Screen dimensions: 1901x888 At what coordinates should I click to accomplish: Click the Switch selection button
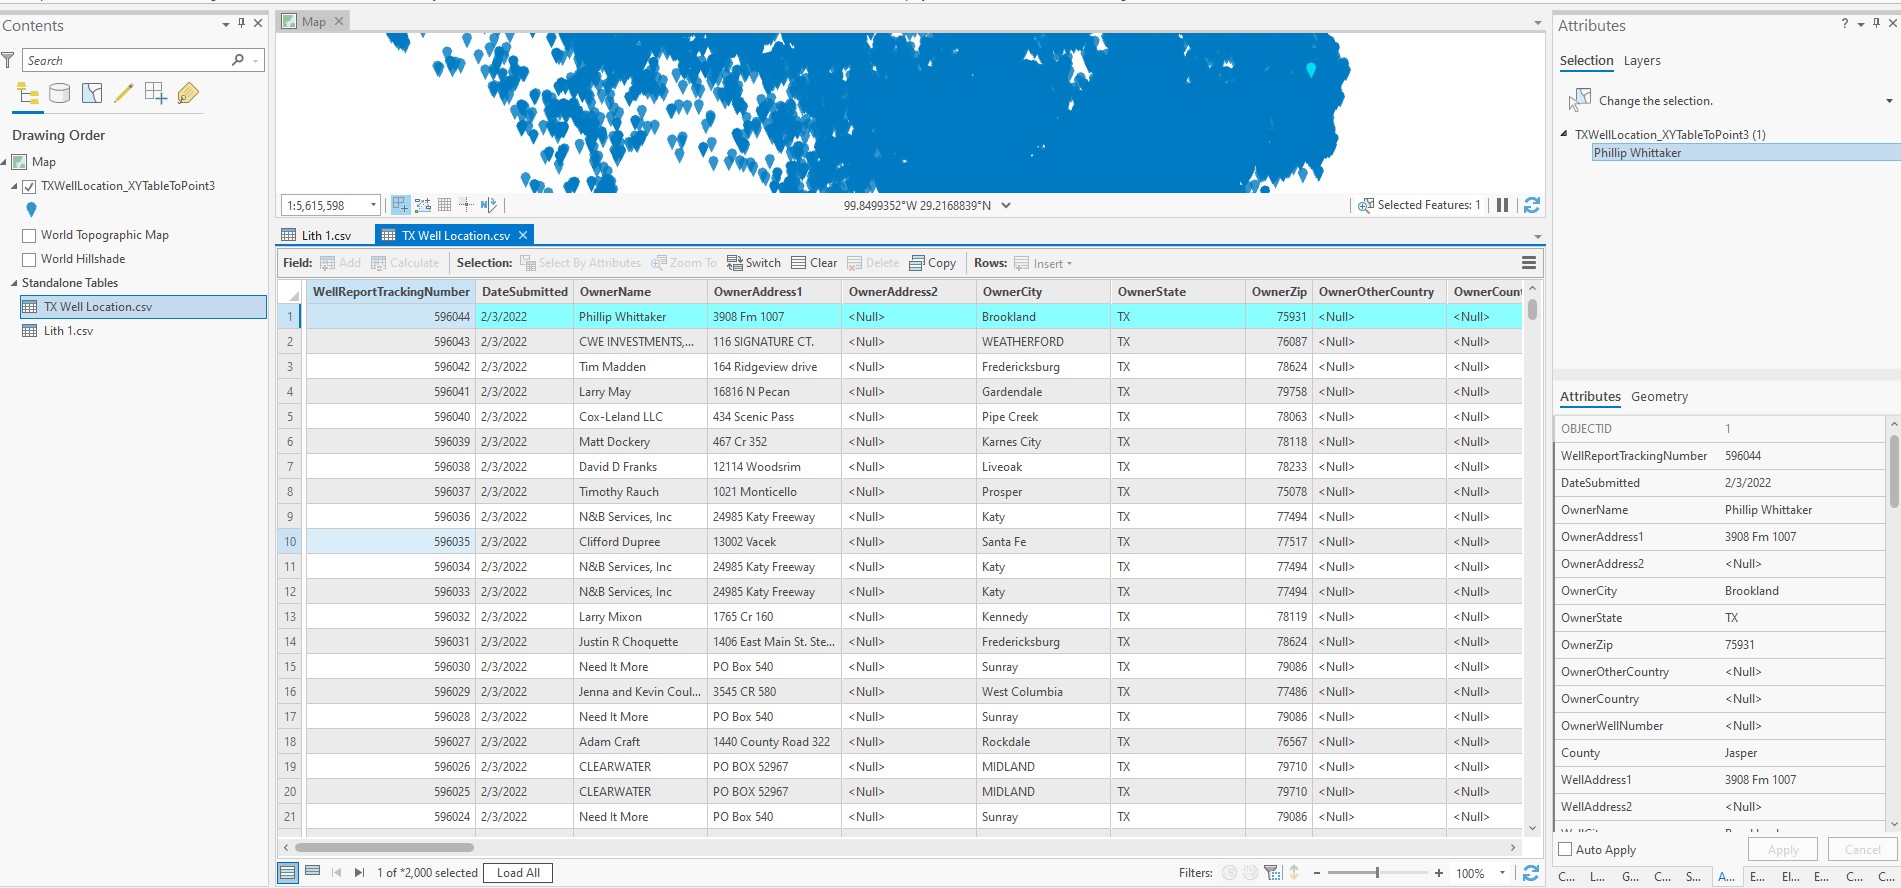click(x=754, y=263)
